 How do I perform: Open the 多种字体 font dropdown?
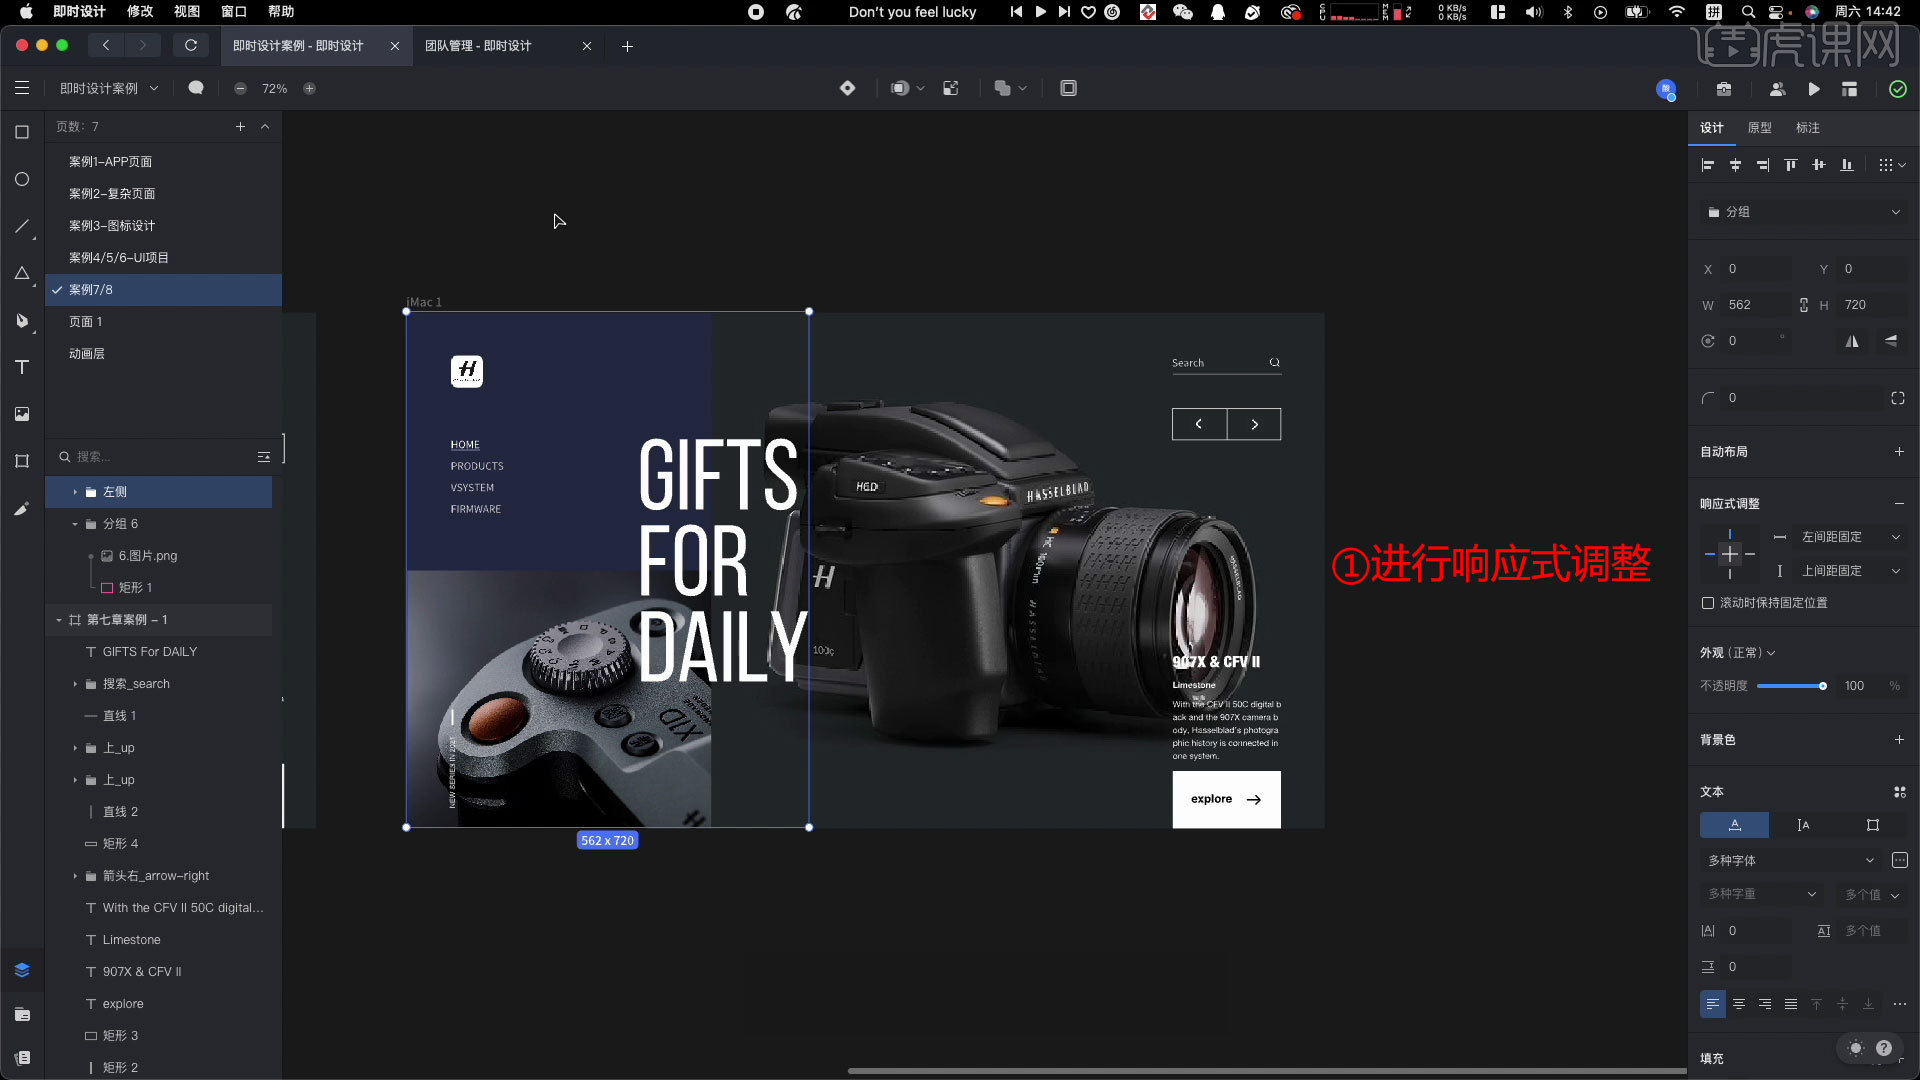1791,860
